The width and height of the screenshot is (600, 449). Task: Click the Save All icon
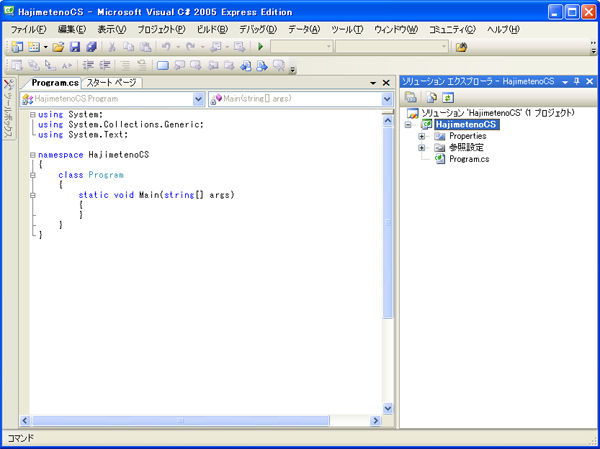coord(91,47)
